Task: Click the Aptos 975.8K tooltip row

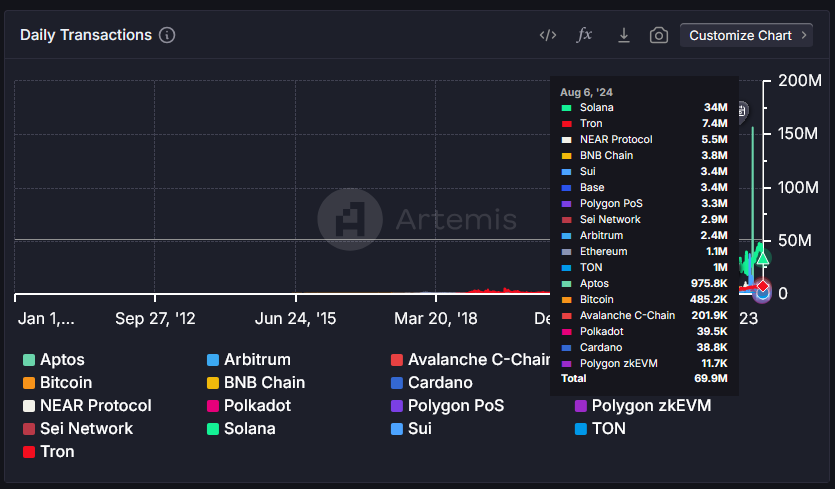Action: tap(644, 283)
